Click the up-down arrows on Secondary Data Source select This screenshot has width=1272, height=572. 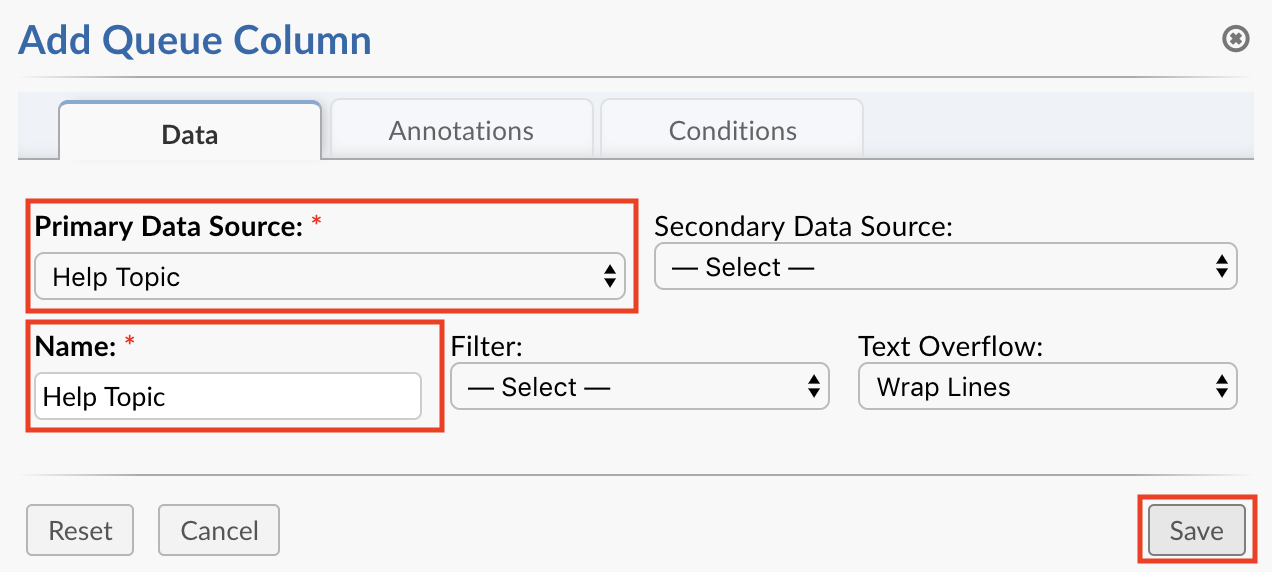(1220, 267)
